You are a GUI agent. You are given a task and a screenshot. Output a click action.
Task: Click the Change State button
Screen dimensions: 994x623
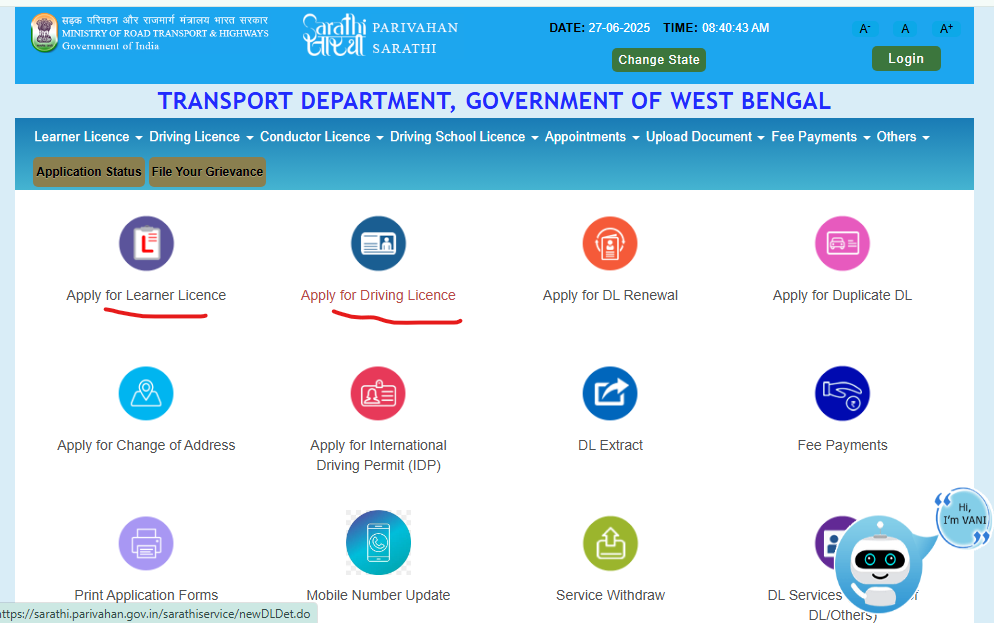(659, 60)
